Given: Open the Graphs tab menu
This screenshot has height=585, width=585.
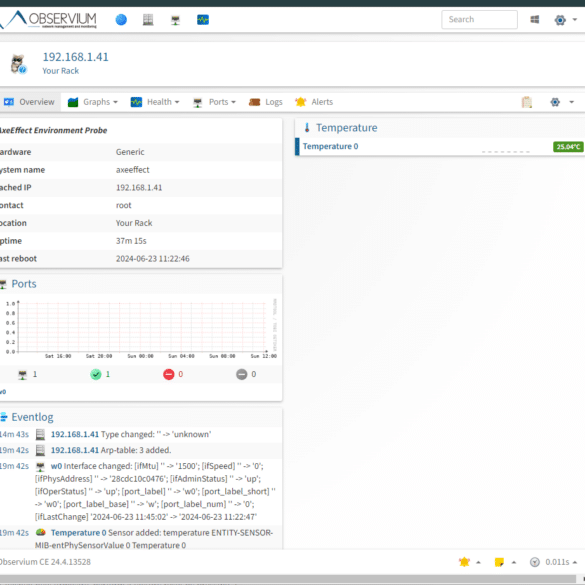Looking at the screenshot, I should (93, 102).
